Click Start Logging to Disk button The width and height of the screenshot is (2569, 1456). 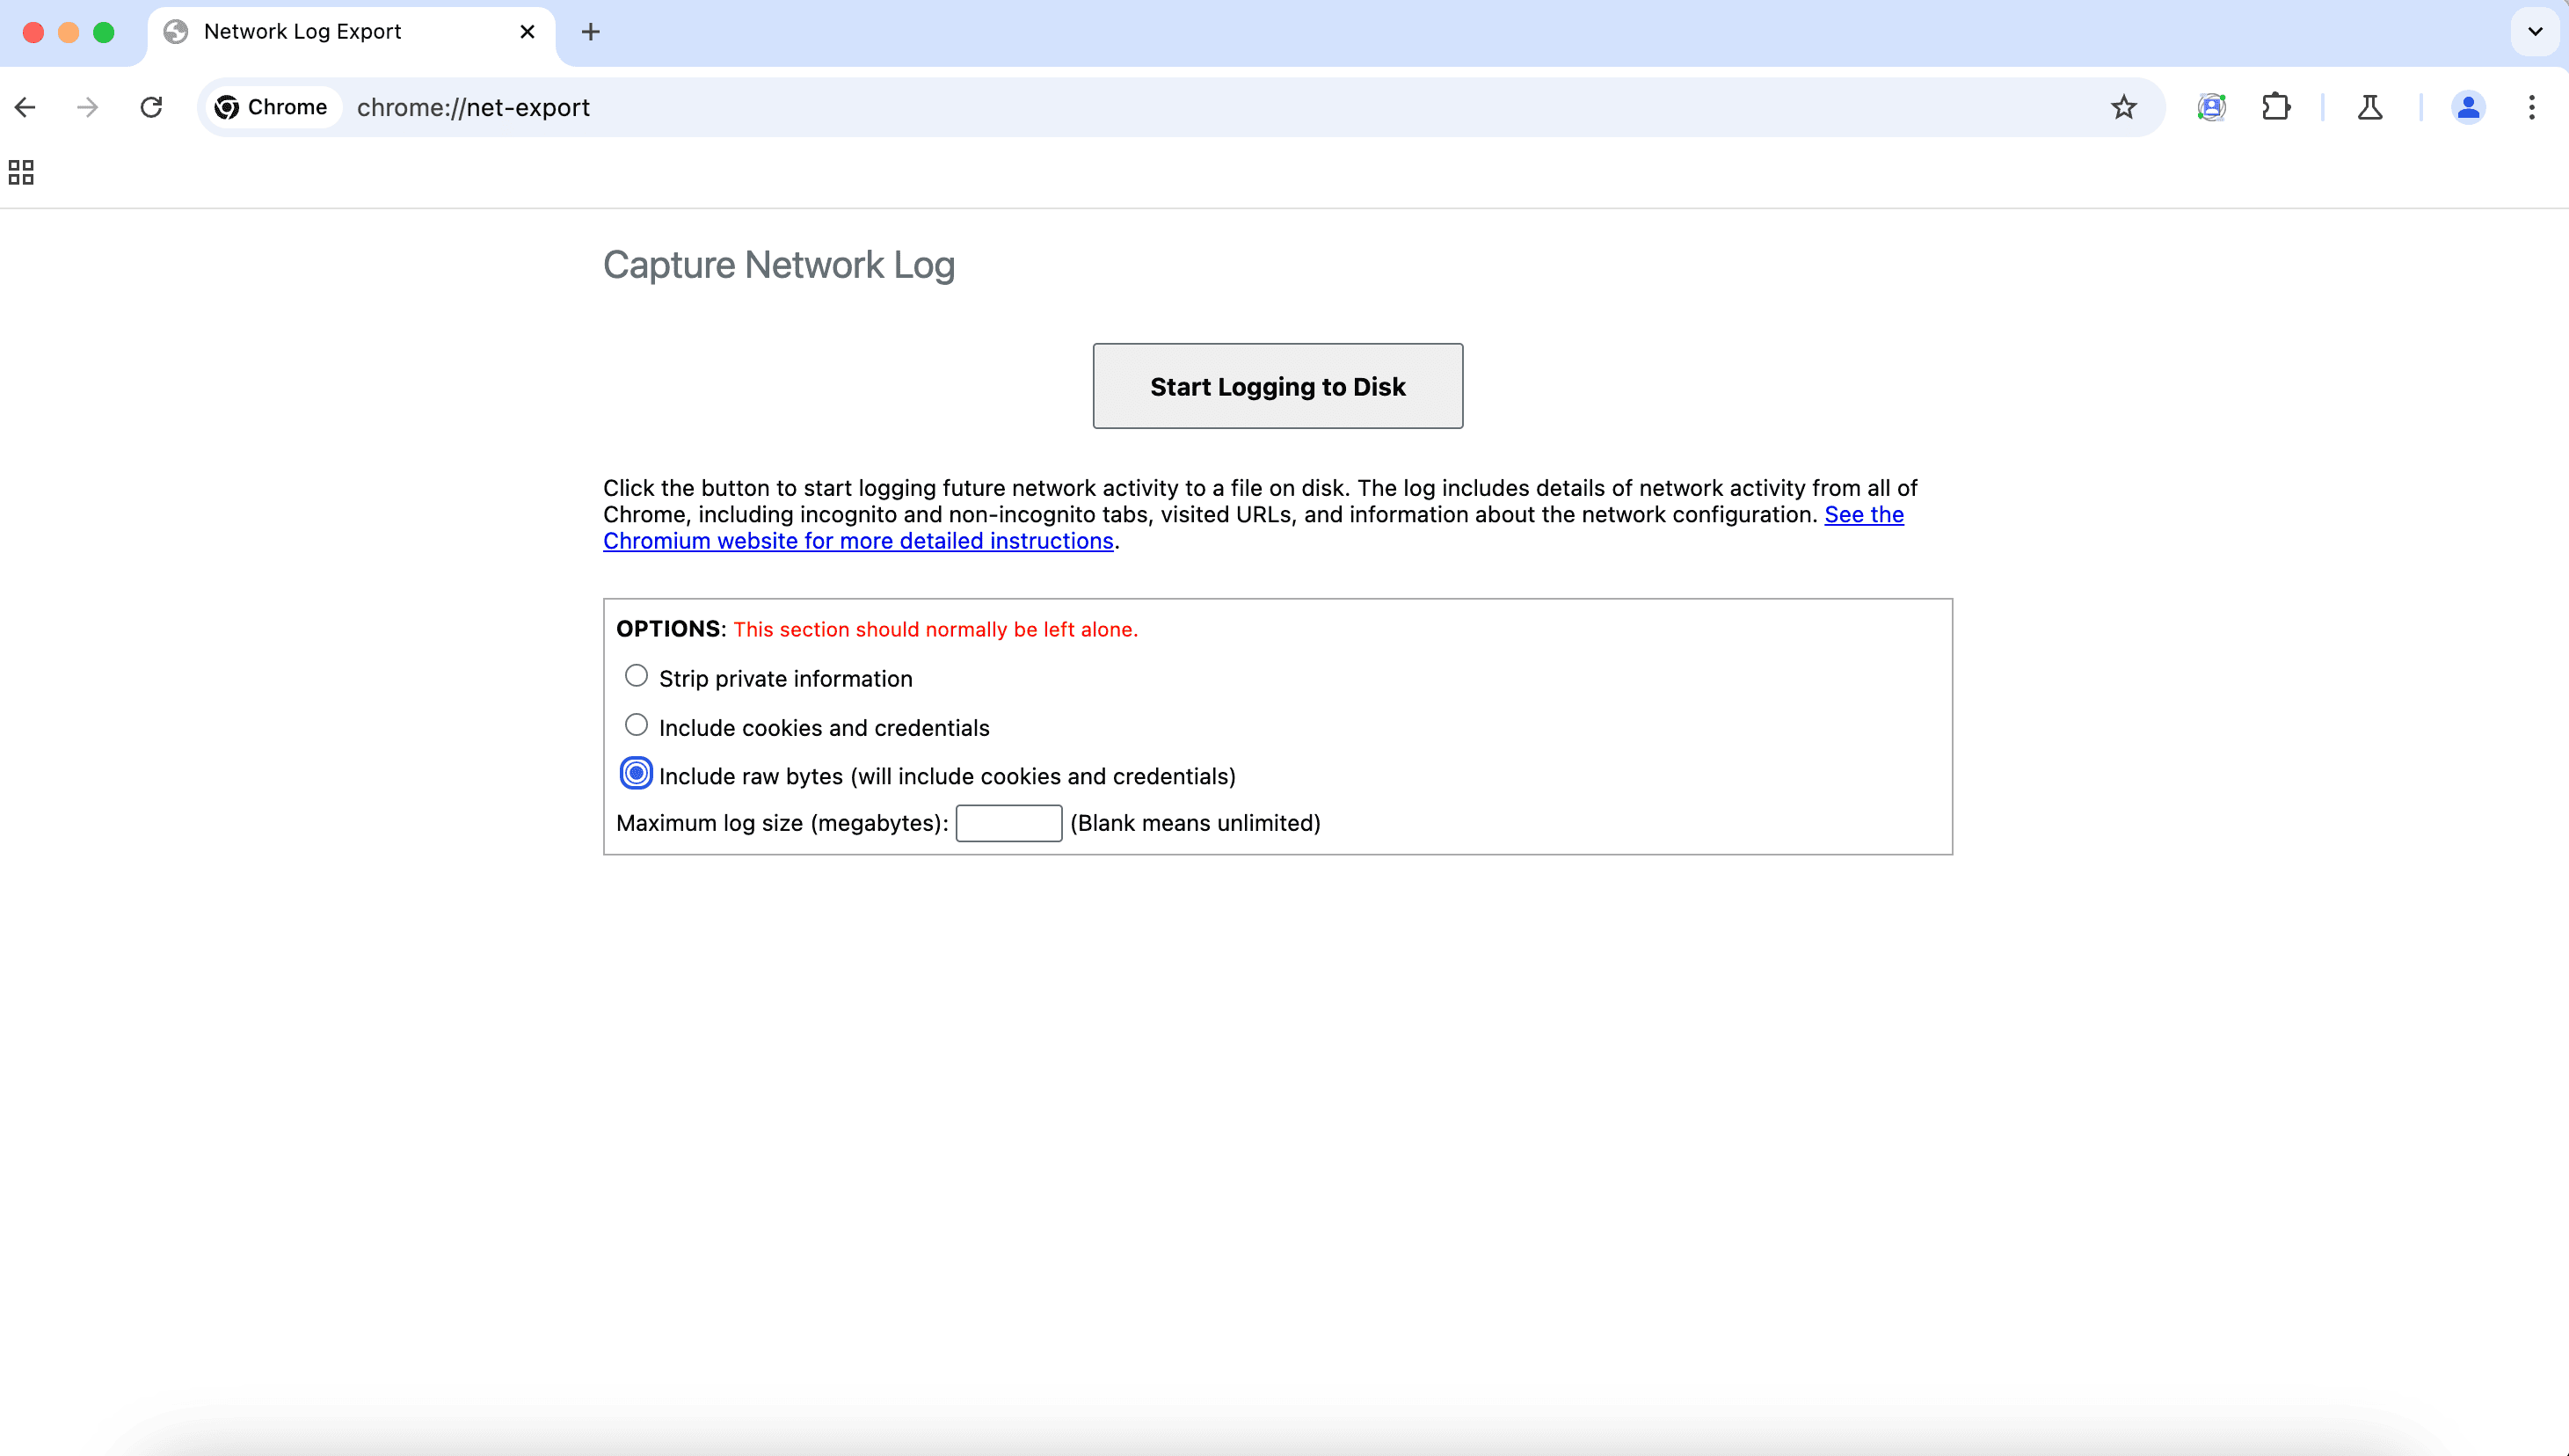click(x=1277, y=385)
